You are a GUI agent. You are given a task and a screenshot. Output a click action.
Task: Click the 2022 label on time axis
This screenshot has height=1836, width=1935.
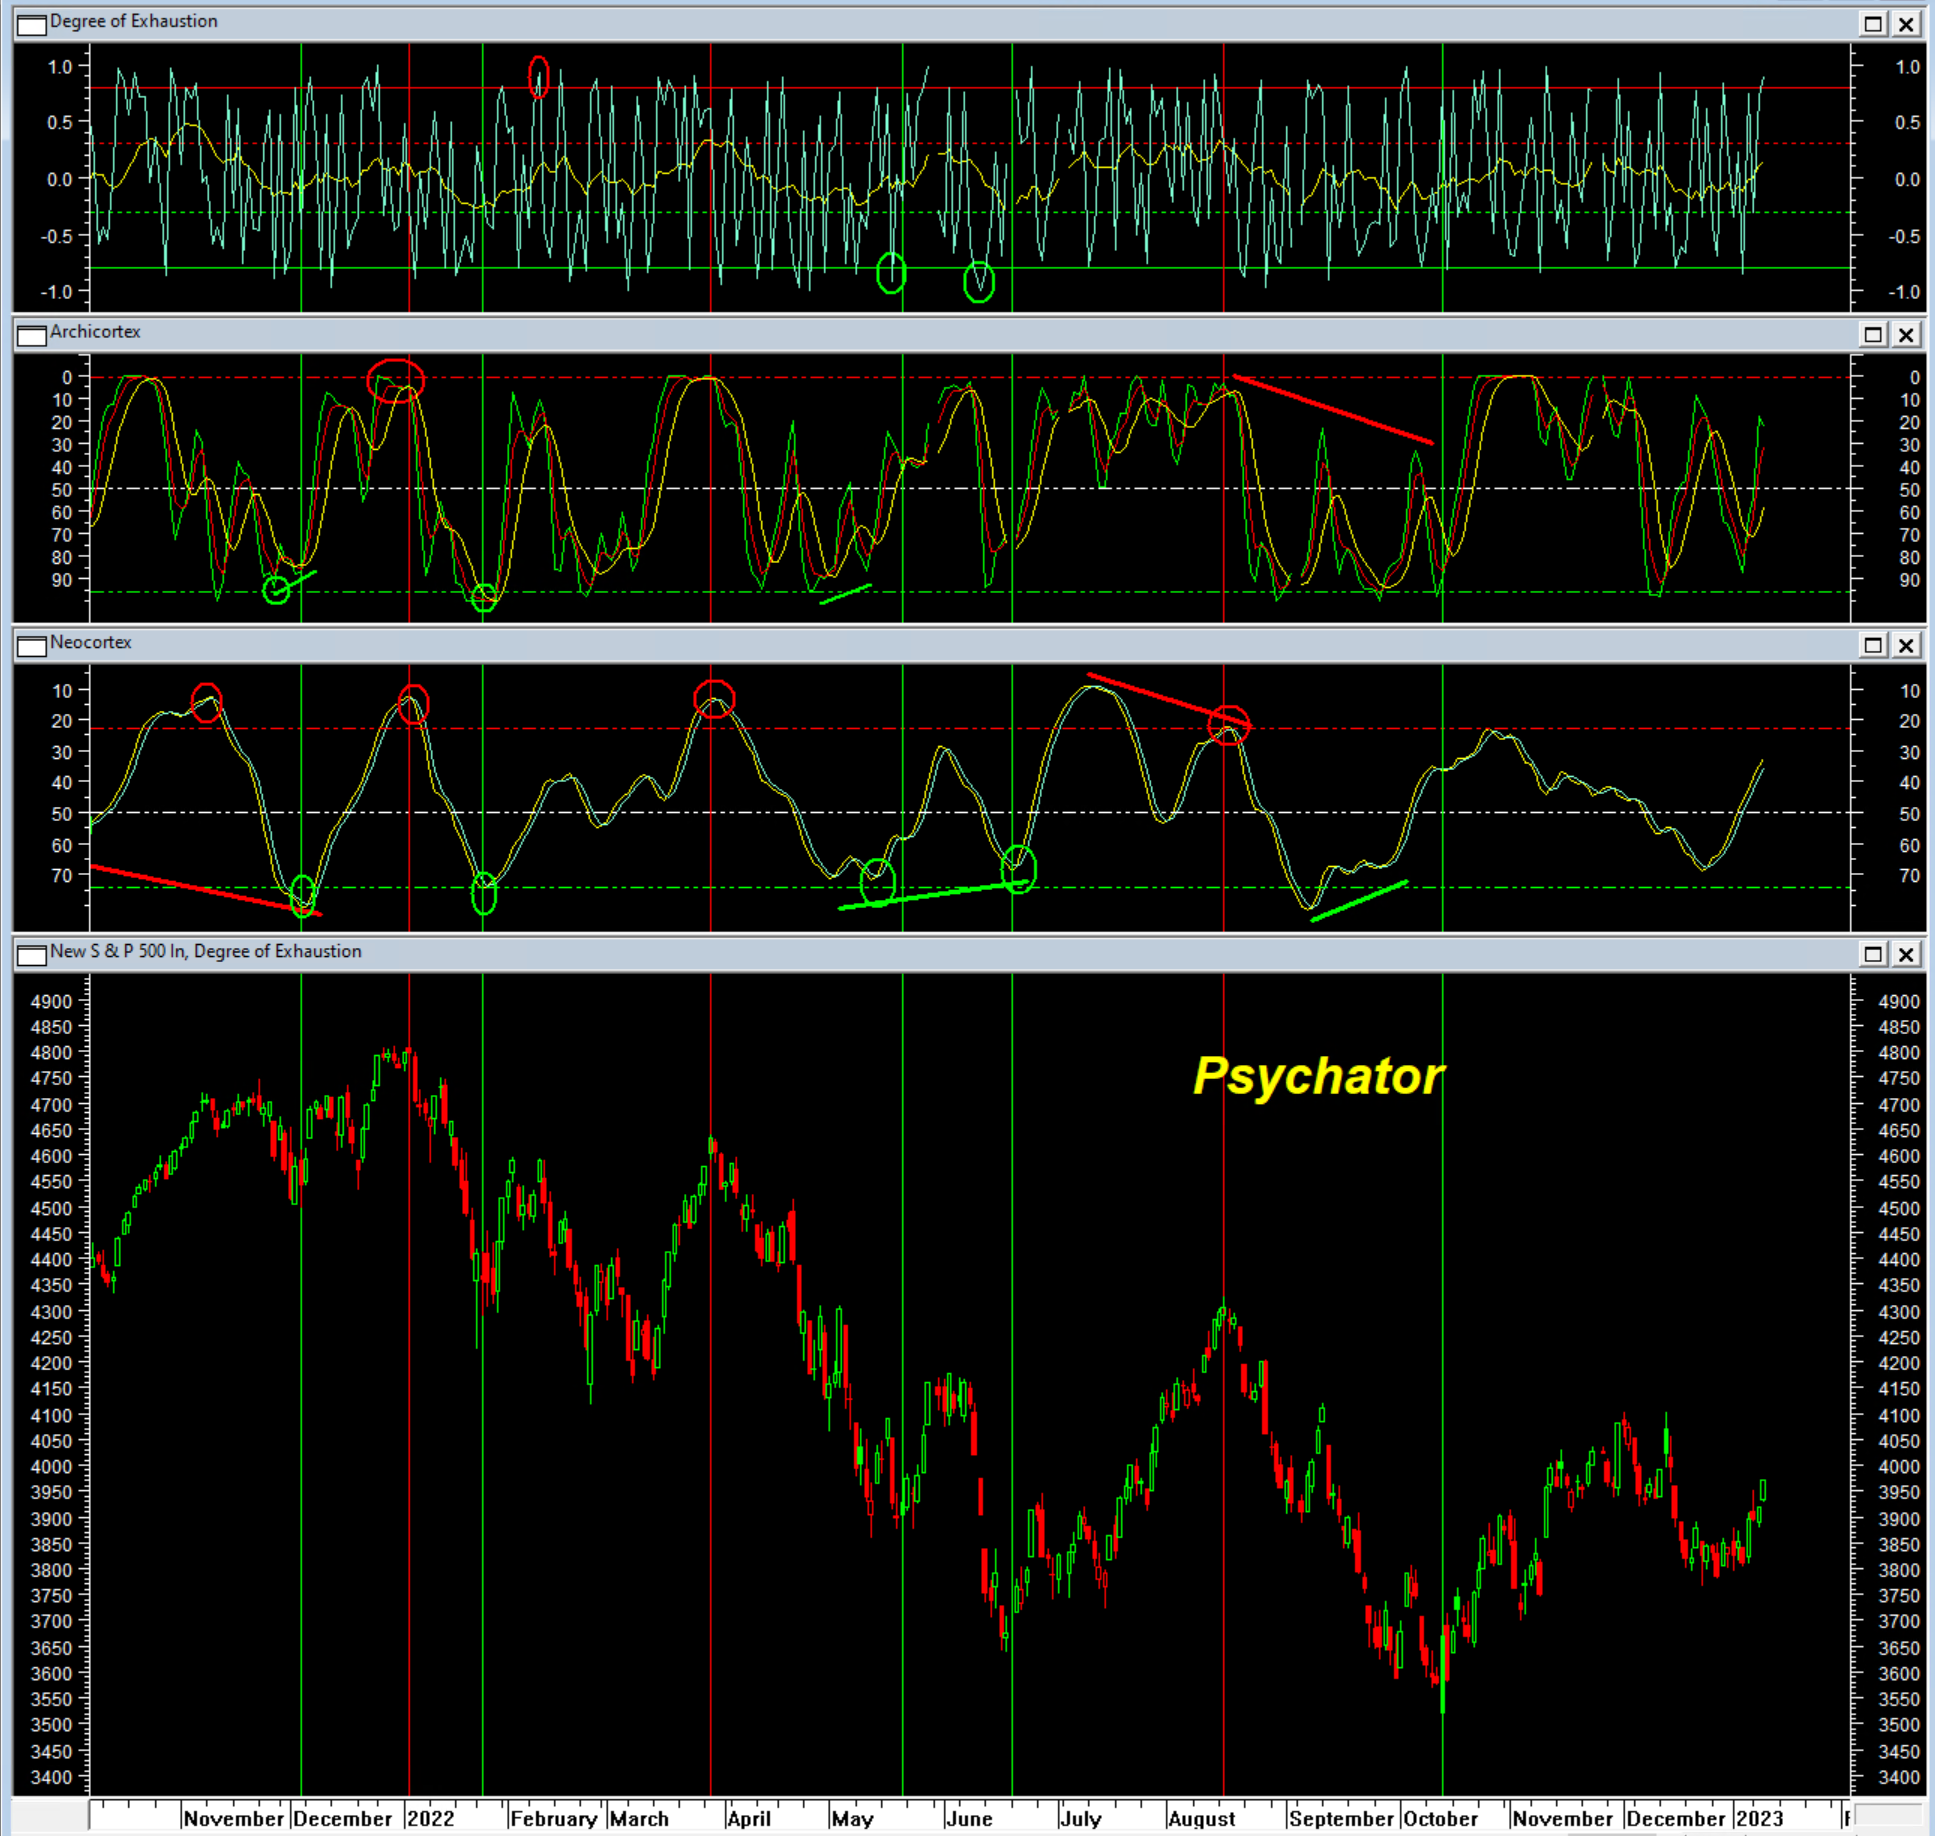tap(431, 1818)
